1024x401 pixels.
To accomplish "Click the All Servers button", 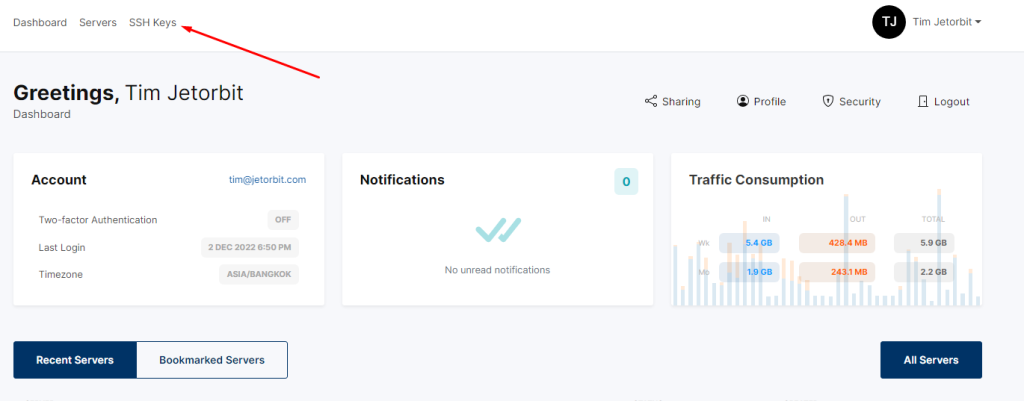I will point(931,360).
